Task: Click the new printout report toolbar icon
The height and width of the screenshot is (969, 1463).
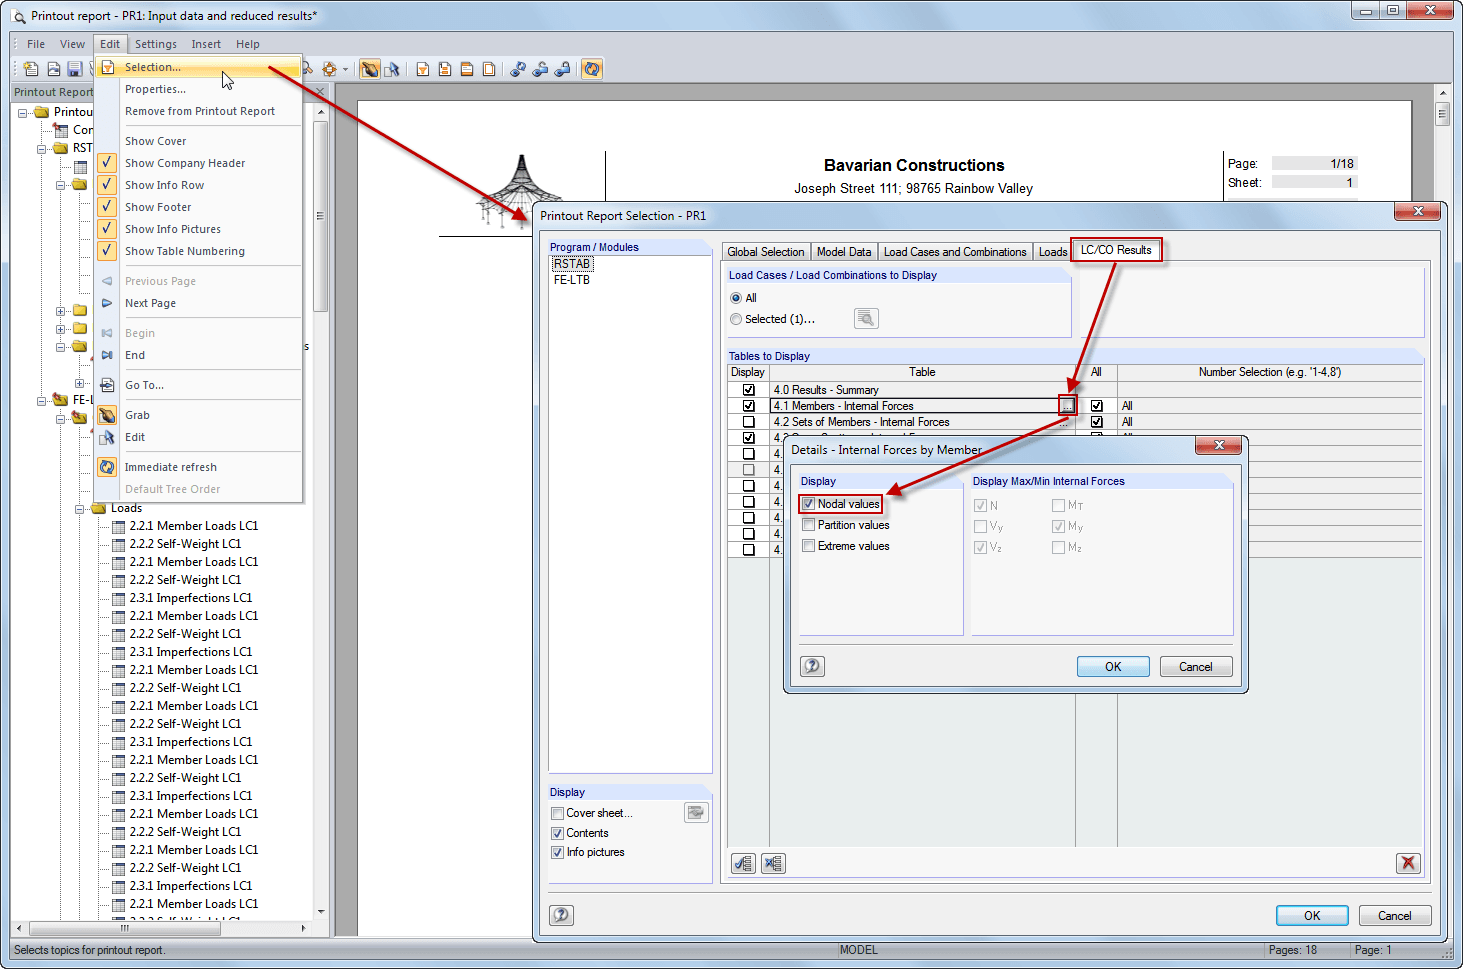Action: pos(31,69)
